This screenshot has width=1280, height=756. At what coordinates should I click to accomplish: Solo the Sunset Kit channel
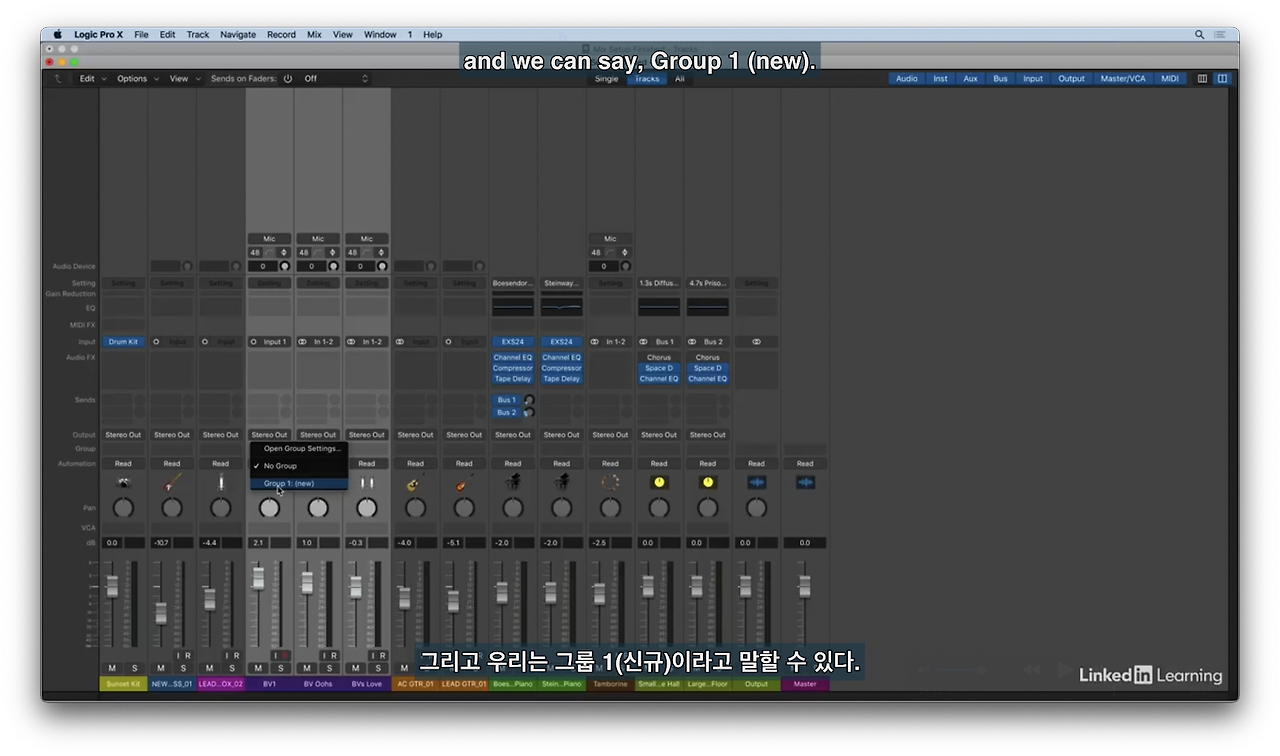(x=134, y=668)
